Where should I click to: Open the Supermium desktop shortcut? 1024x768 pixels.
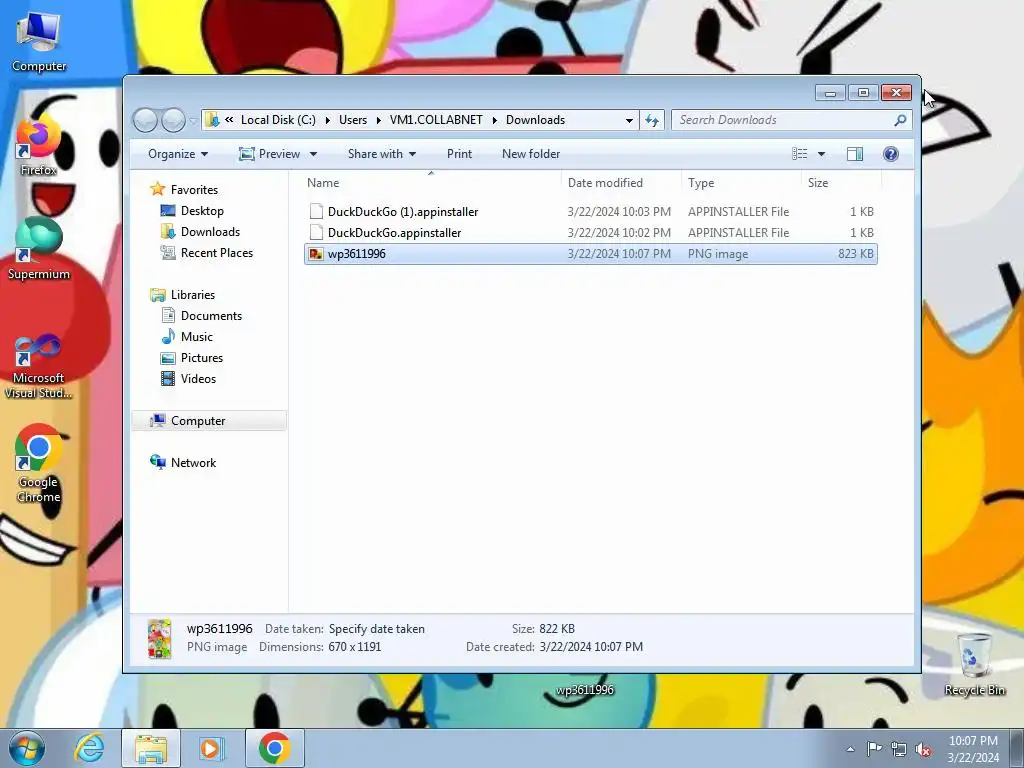[39, 249]
